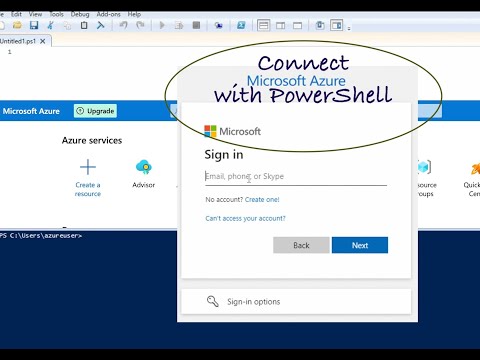Click the Create a resource plus icon

point(88,167)
